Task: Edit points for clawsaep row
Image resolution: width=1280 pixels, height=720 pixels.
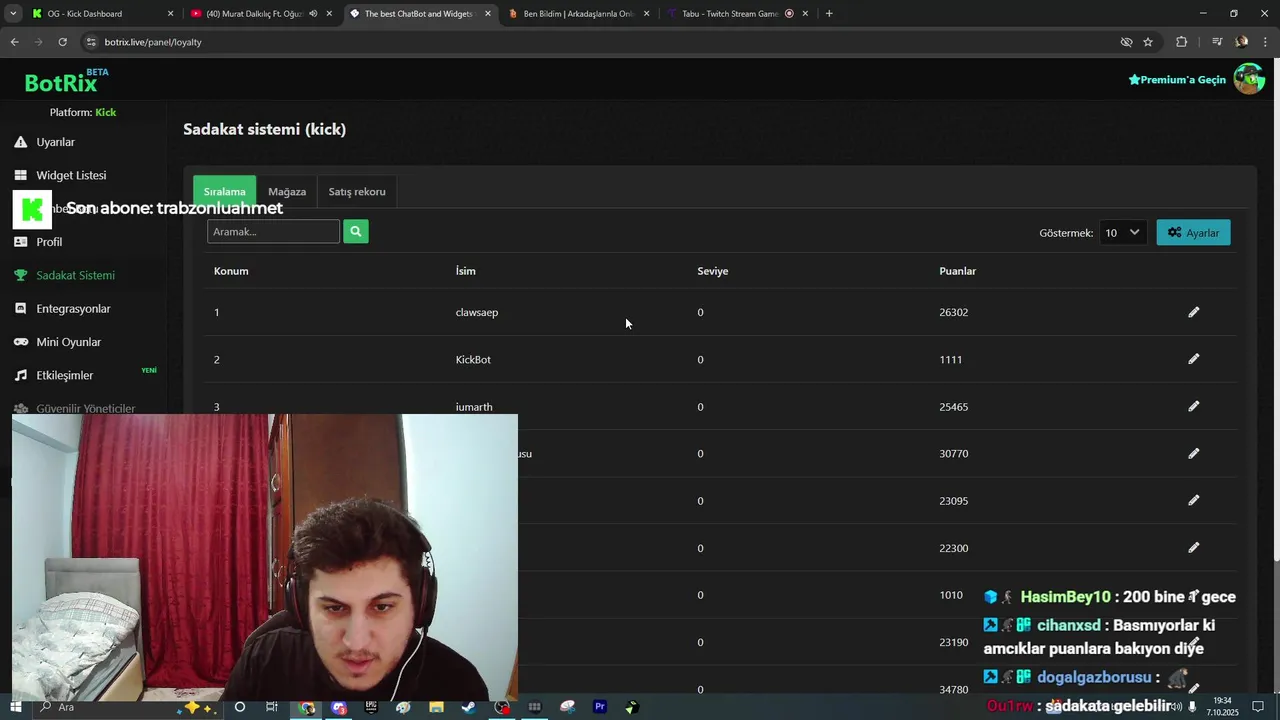Action: 1193,312
